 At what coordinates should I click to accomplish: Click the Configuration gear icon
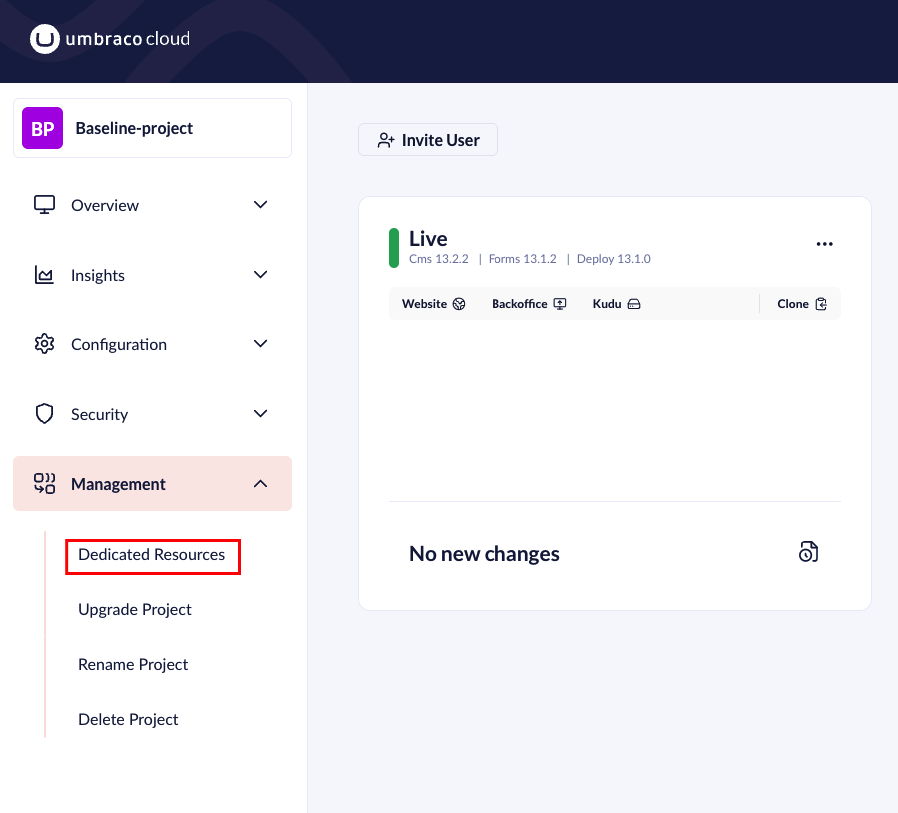(44, 344)
